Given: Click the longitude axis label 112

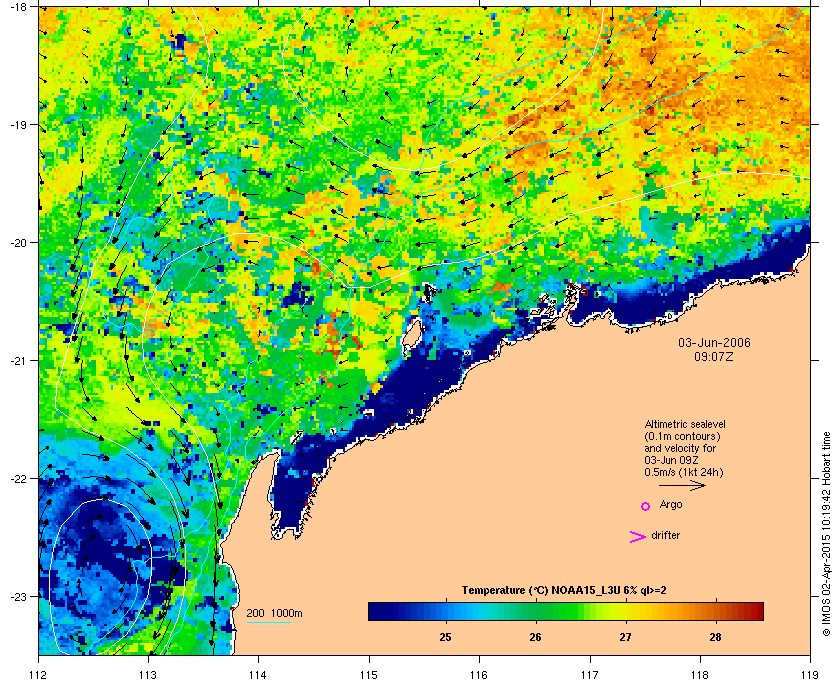Looking at the screenshot, I should pos(39,675).
